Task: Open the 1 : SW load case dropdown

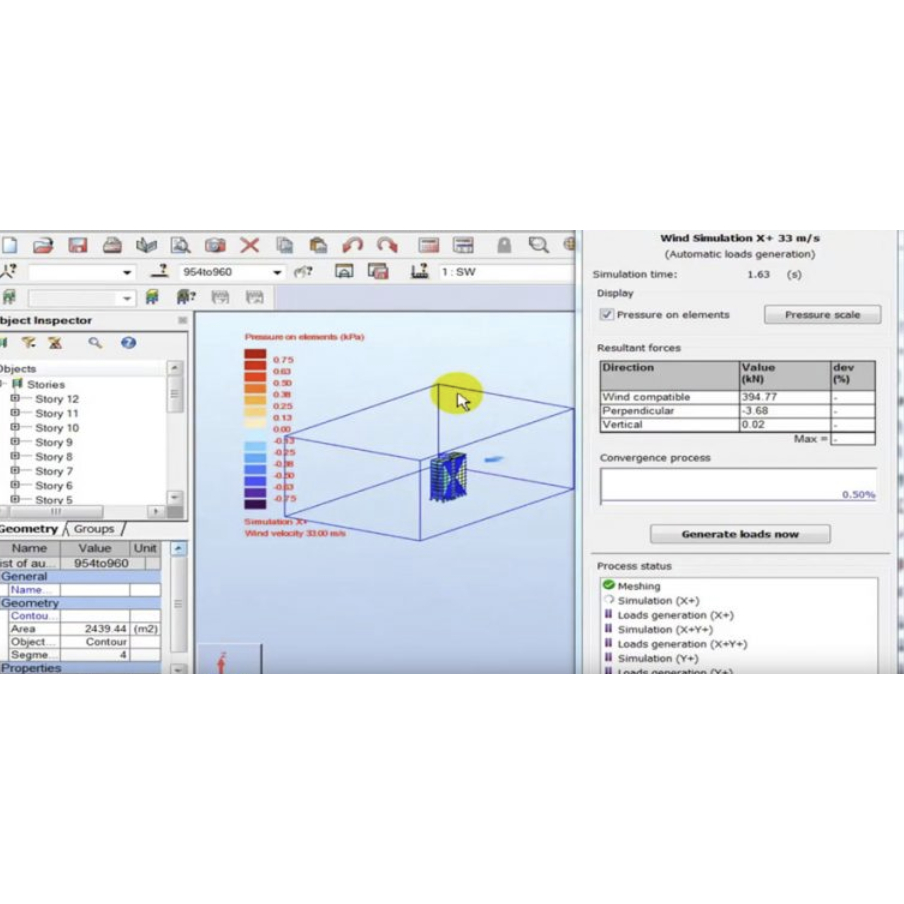Action: 500,272
